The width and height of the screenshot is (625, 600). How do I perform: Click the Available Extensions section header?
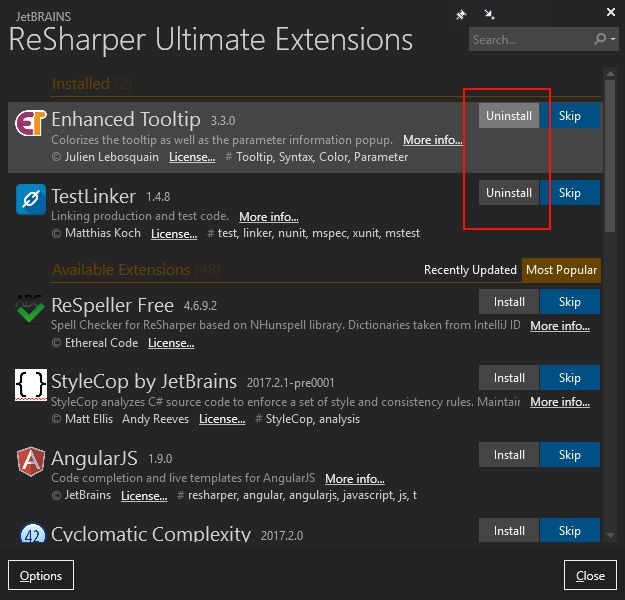tap(136, 270)
